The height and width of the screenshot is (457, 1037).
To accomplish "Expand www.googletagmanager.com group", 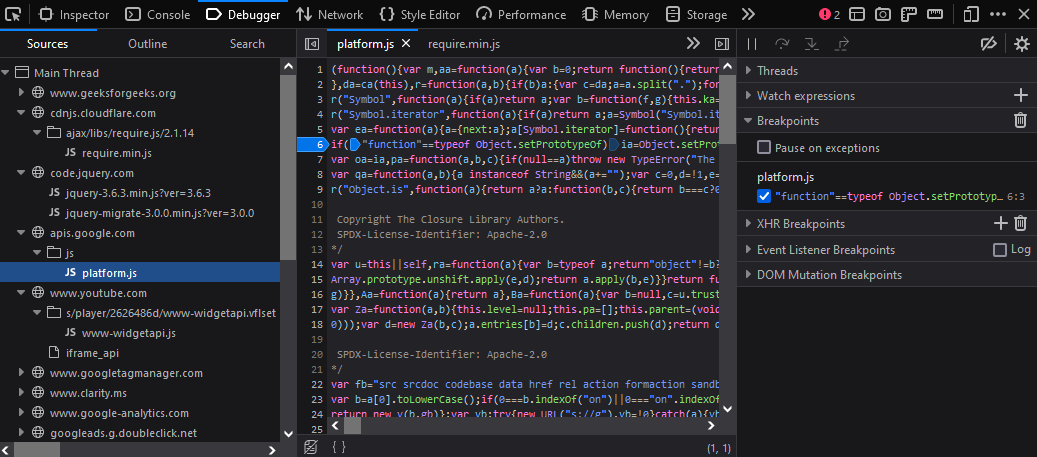I will pyautogui.click(x=21, y=373).
